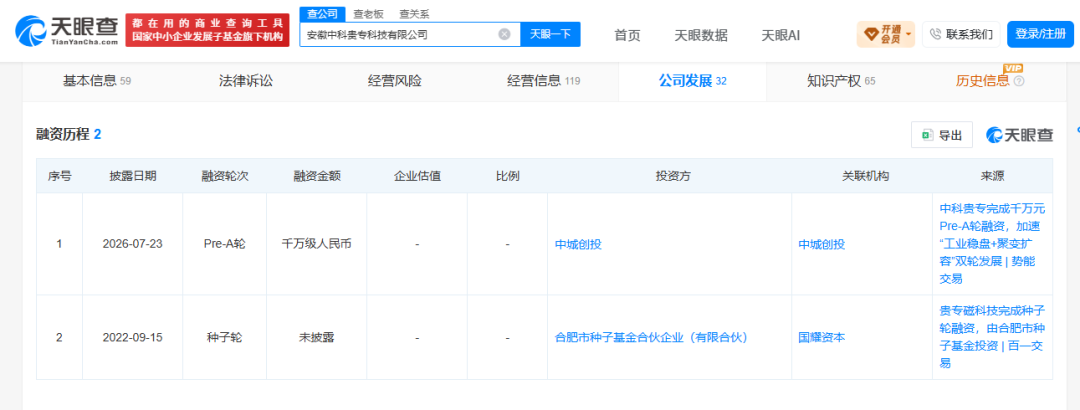Click the 联系我们 button
This screenshot has width=1080, height=410.
(961, 34)
